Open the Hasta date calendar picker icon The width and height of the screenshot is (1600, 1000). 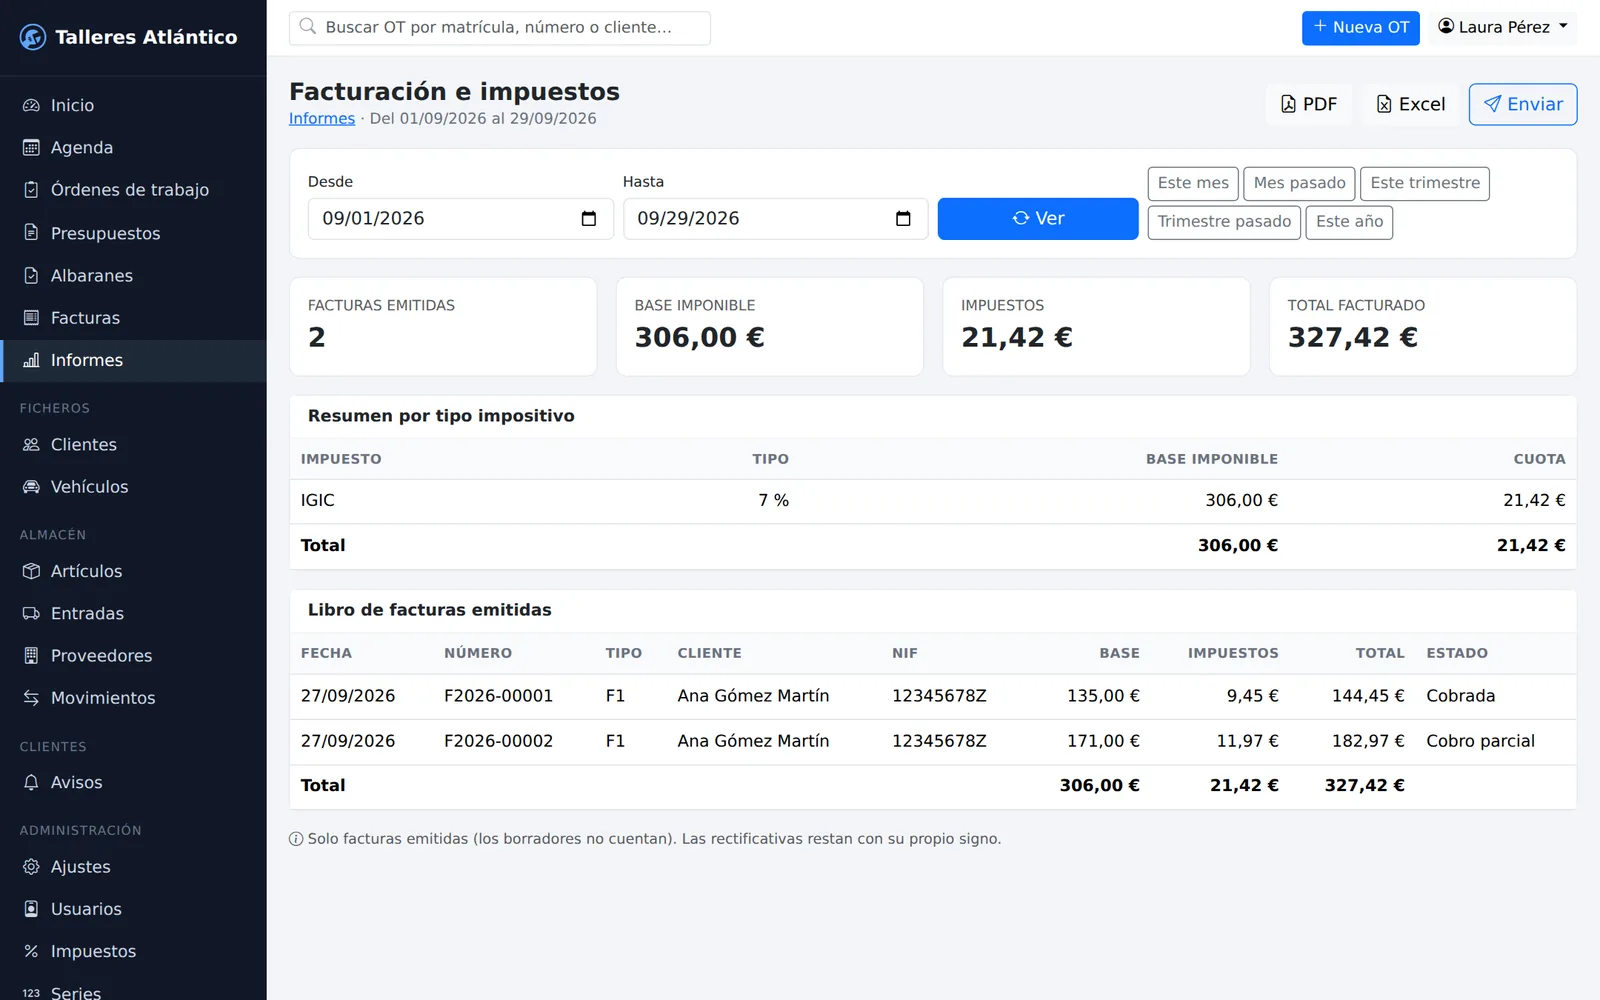click(x=903, y=219)
